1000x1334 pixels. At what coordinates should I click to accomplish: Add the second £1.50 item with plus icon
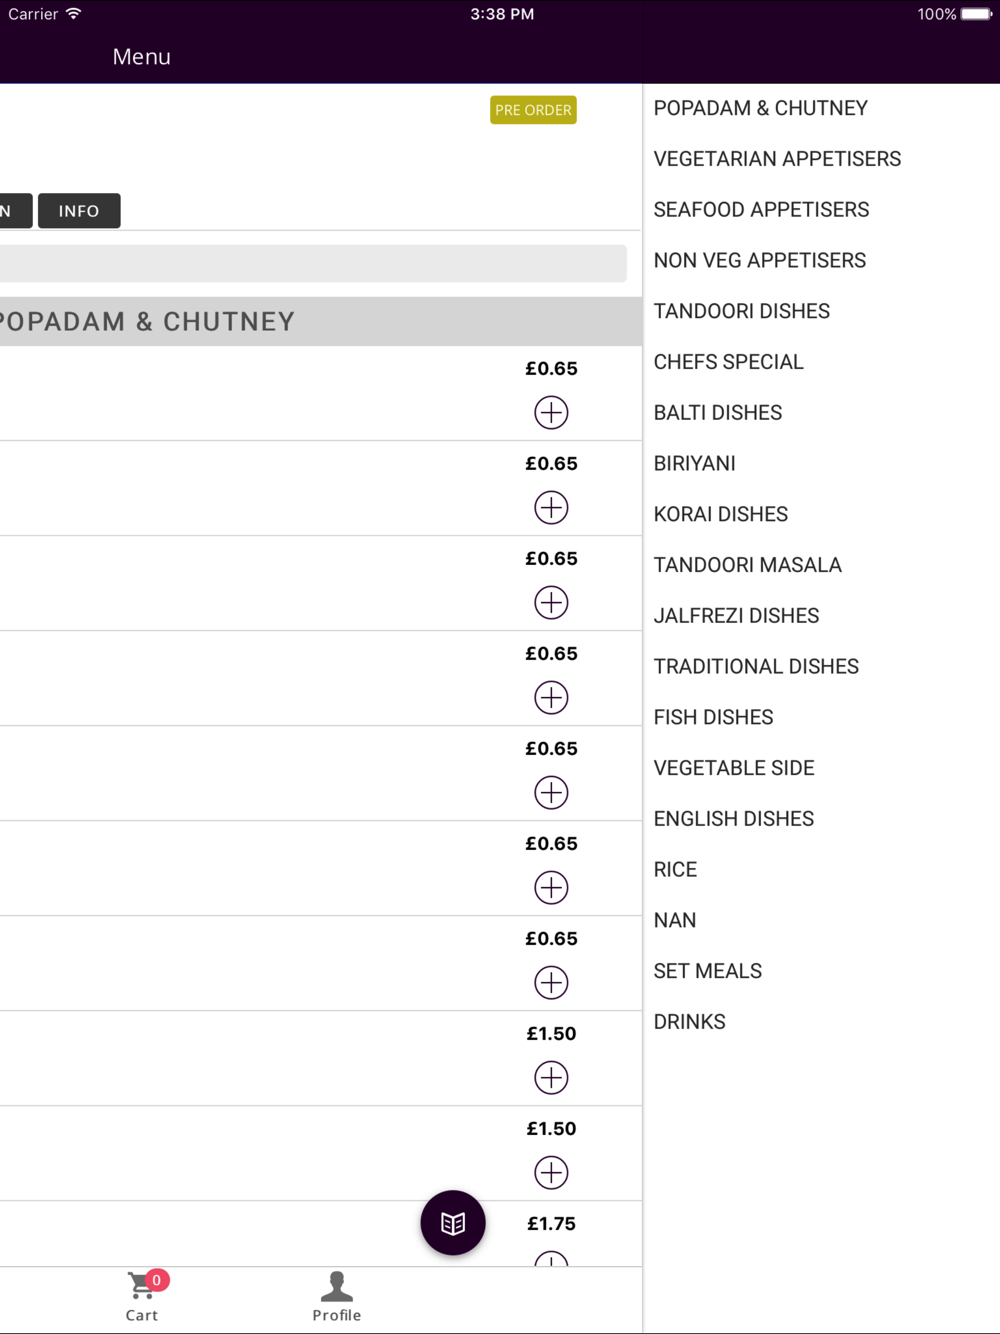[551, 1172]
